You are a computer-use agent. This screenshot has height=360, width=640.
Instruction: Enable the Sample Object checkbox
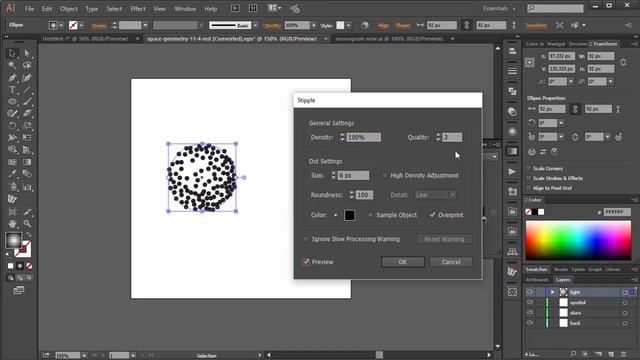370,215
